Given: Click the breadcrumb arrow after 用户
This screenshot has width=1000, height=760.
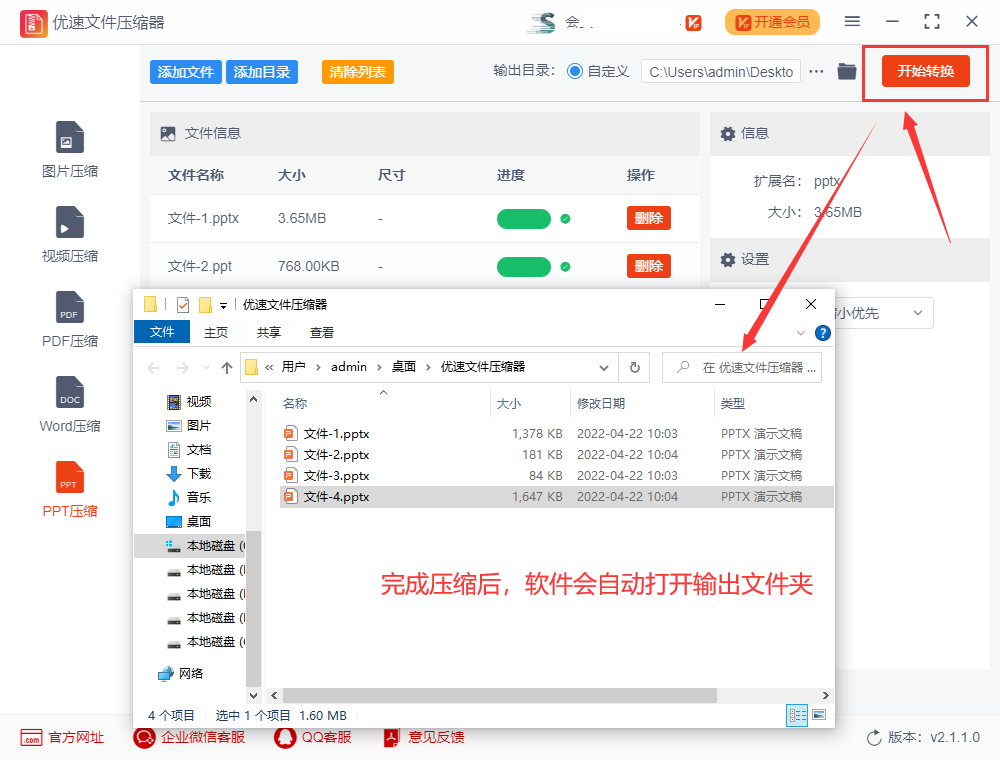Looking at the screenshot, I should click(318, 367).
